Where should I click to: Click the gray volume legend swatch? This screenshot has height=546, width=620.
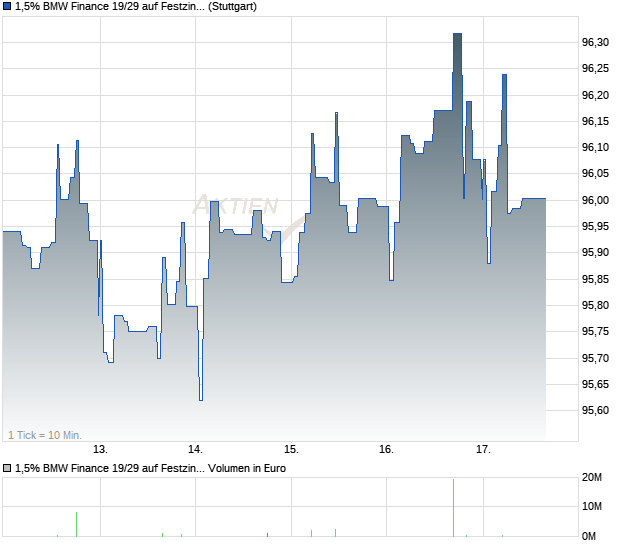[x=7, y=469]
